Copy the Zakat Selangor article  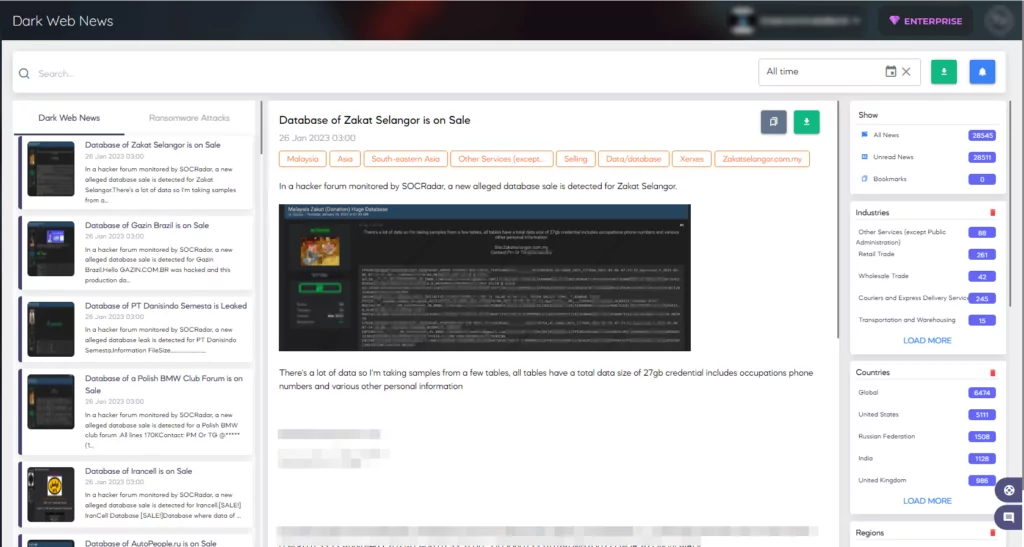pos(773,122)
